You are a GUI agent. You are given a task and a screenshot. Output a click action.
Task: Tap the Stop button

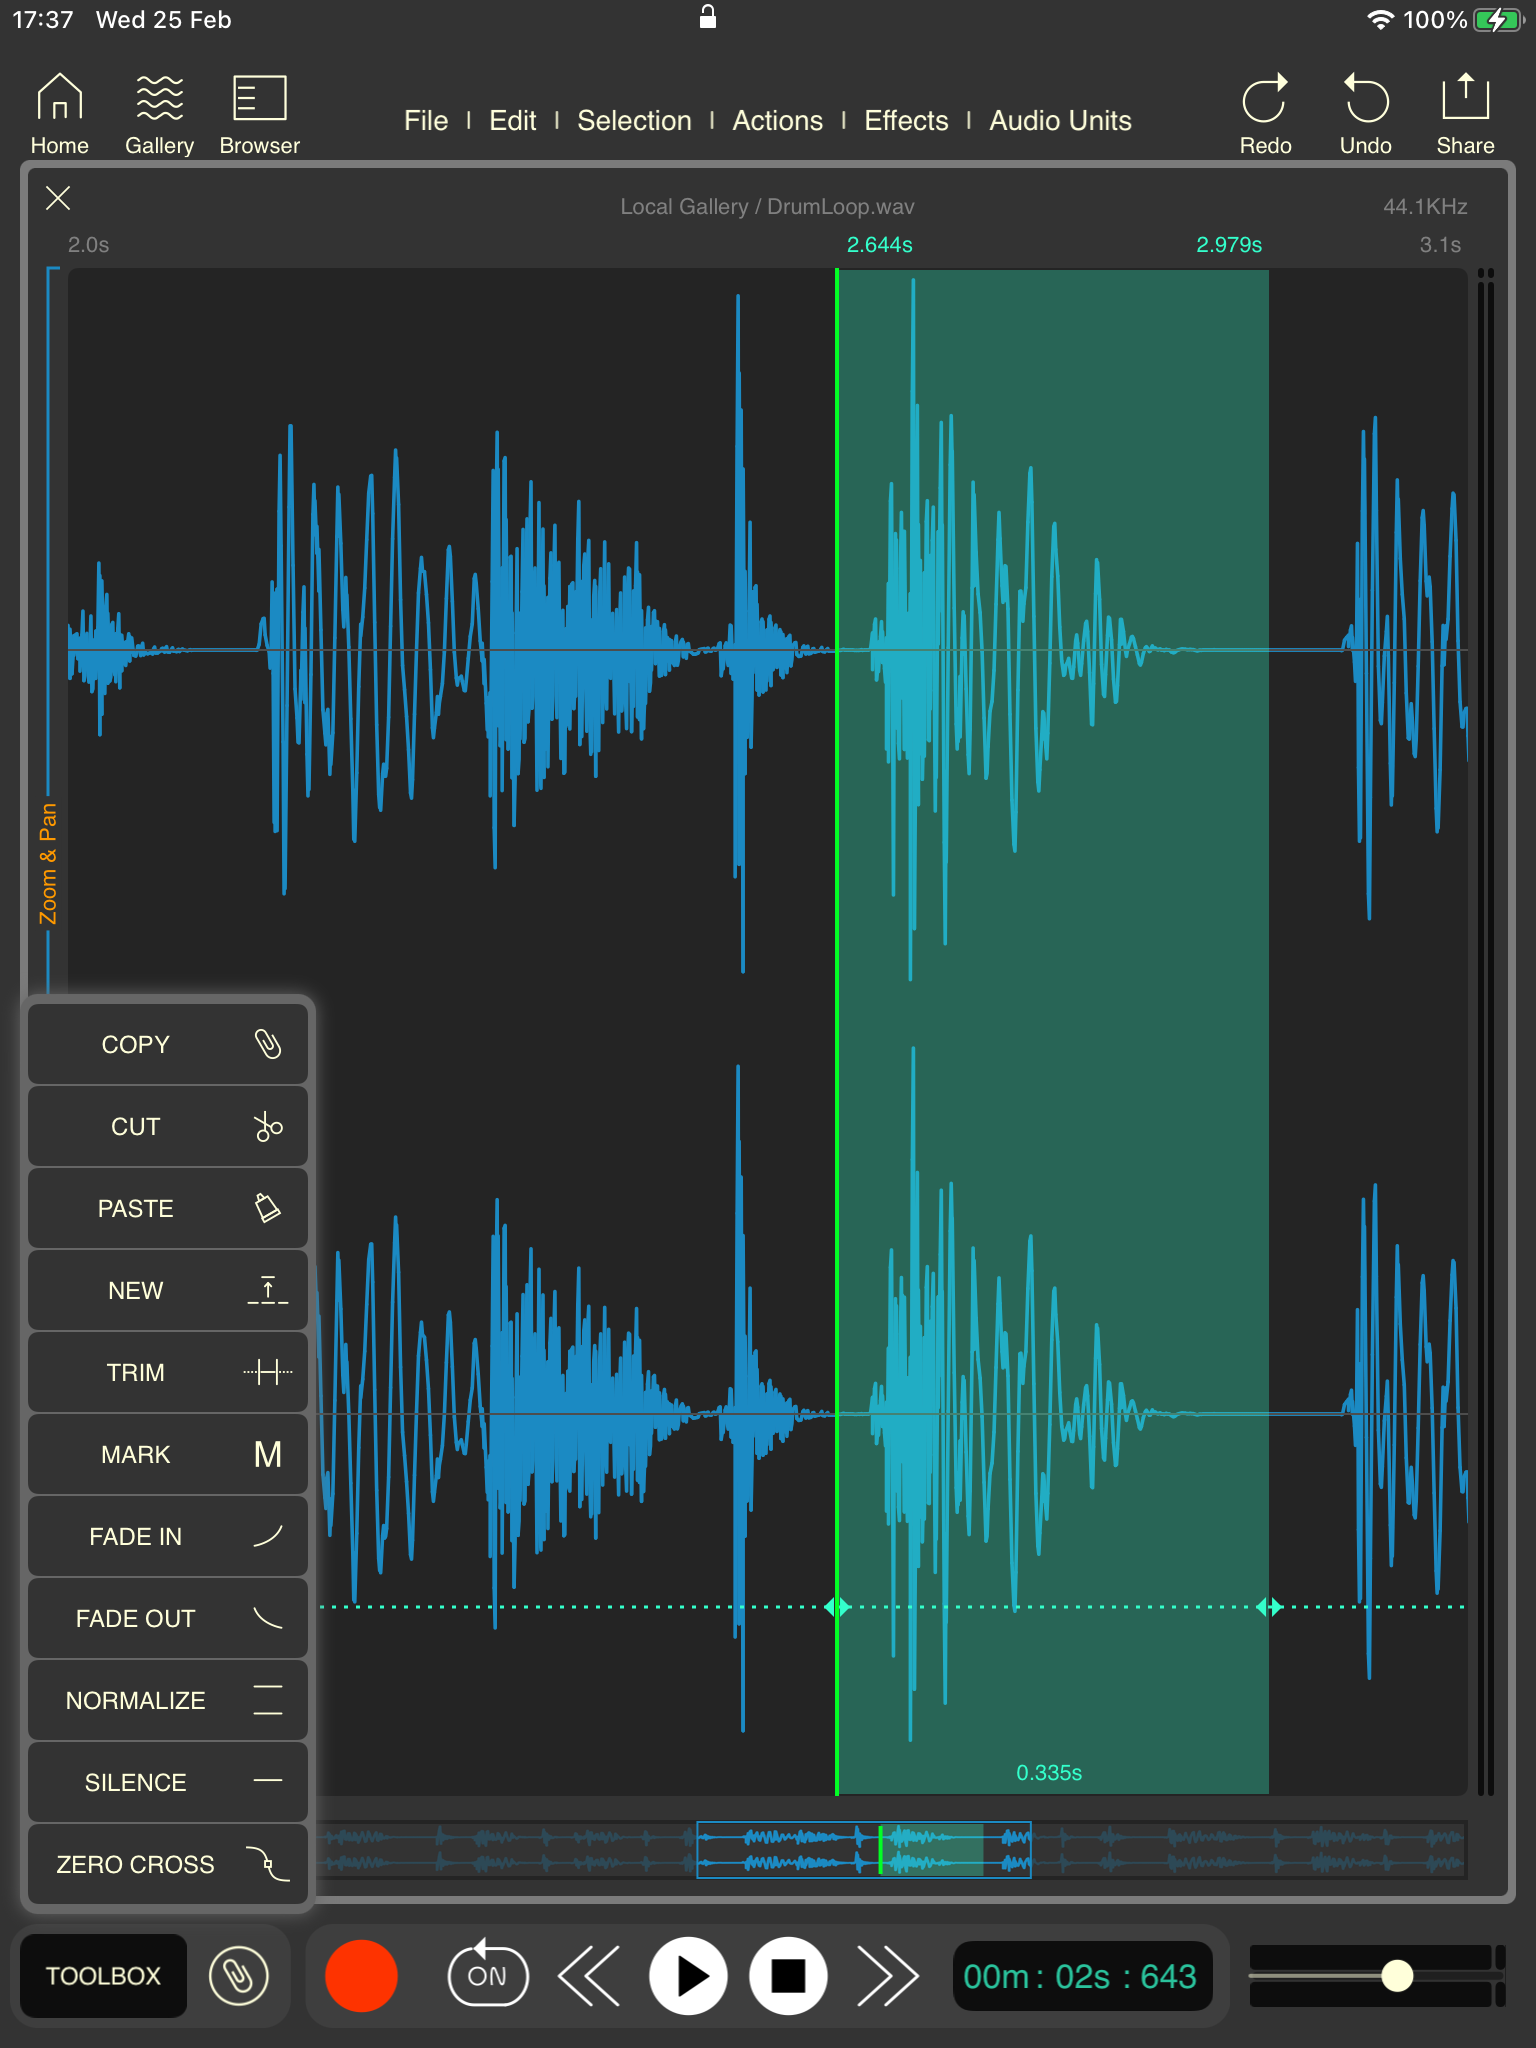[788, 1975]
